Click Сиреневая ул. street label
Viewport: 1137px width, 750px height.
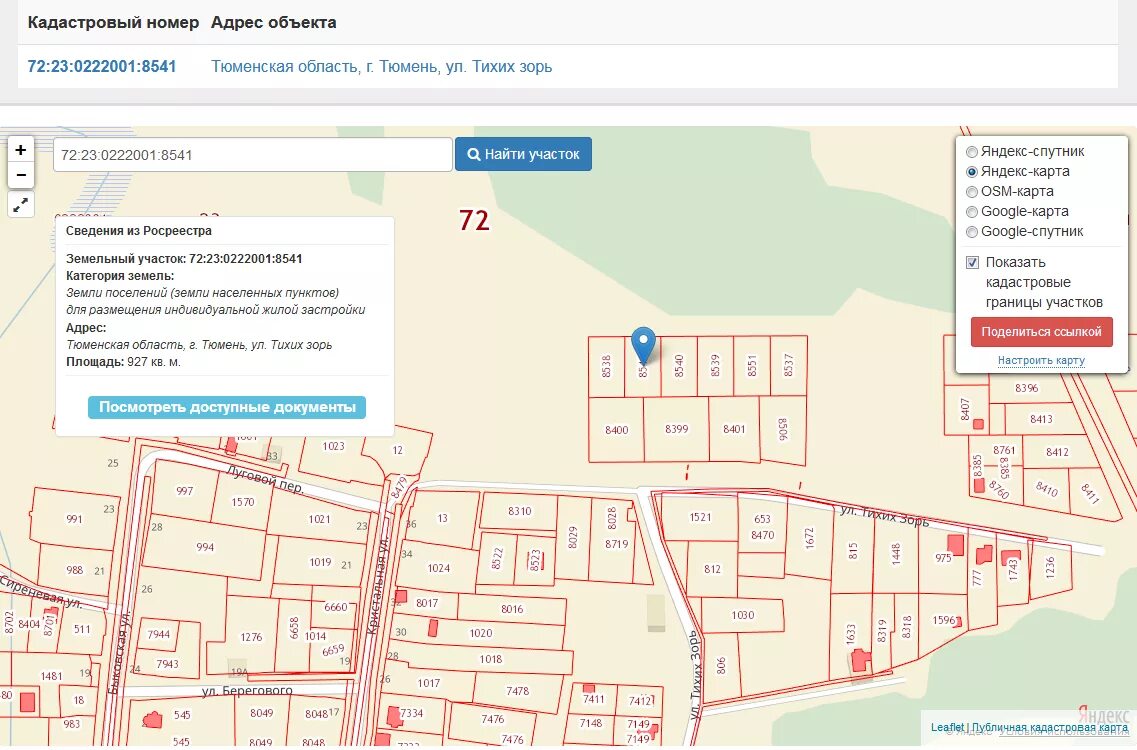point(40,592)
